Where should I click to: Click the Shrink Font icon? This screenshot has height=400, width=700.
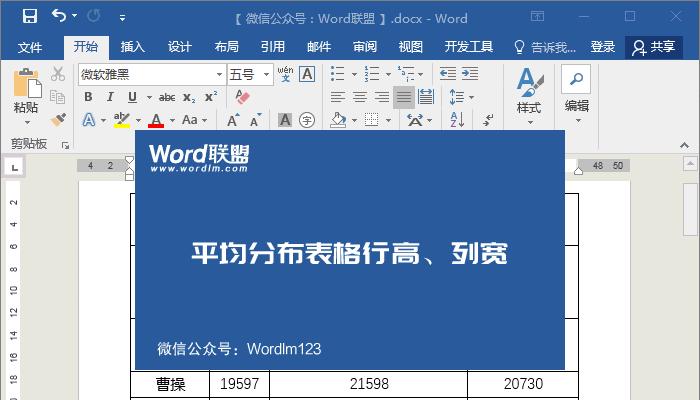coord(255,120)
